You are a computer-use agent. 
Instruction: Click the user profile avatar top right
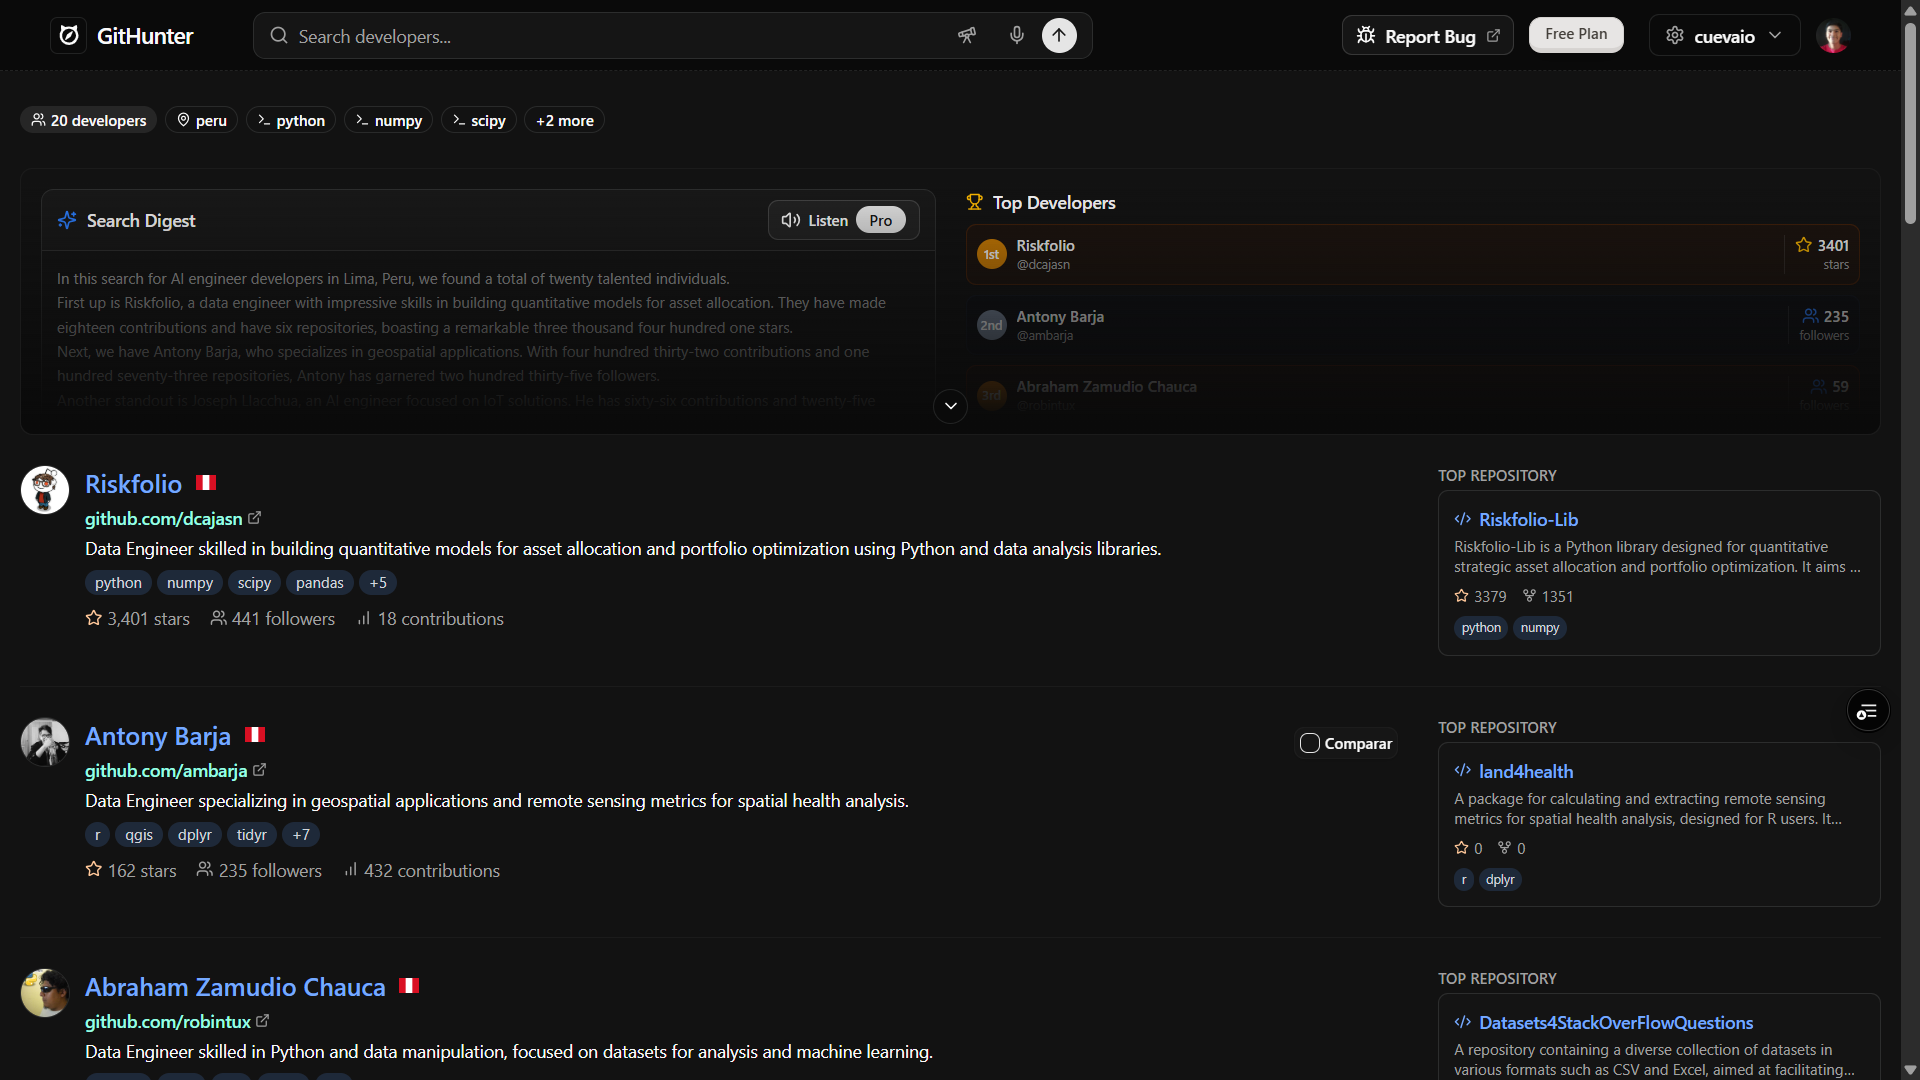pyautogui.click(x=1832, y=36)
